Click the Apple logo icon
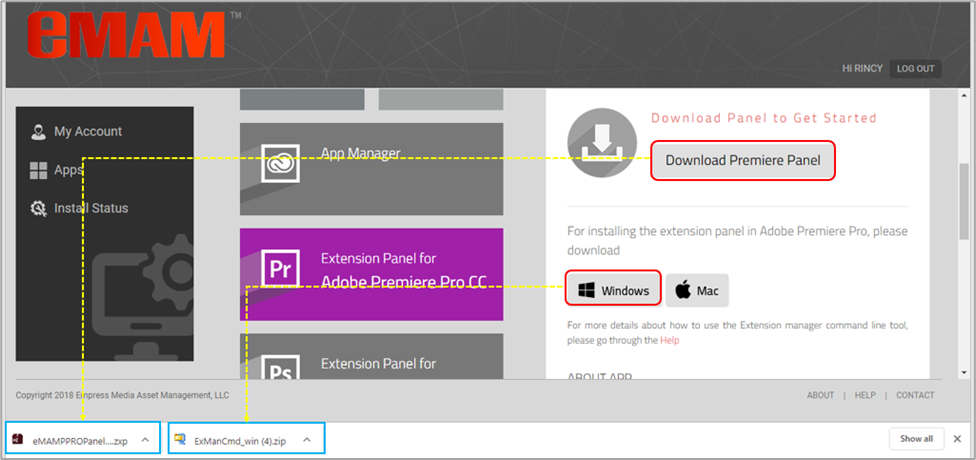 pyautogui.click(x=683, y=290)
